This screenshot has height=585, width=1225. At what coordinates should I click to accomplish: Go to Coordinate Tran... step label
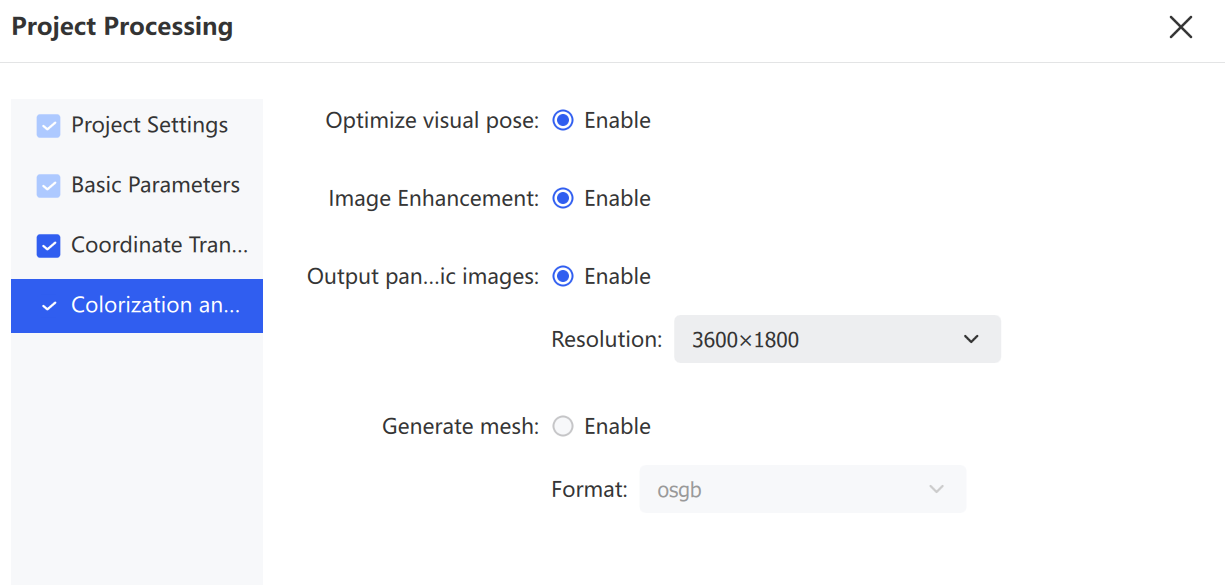click(x=159, y=245)
